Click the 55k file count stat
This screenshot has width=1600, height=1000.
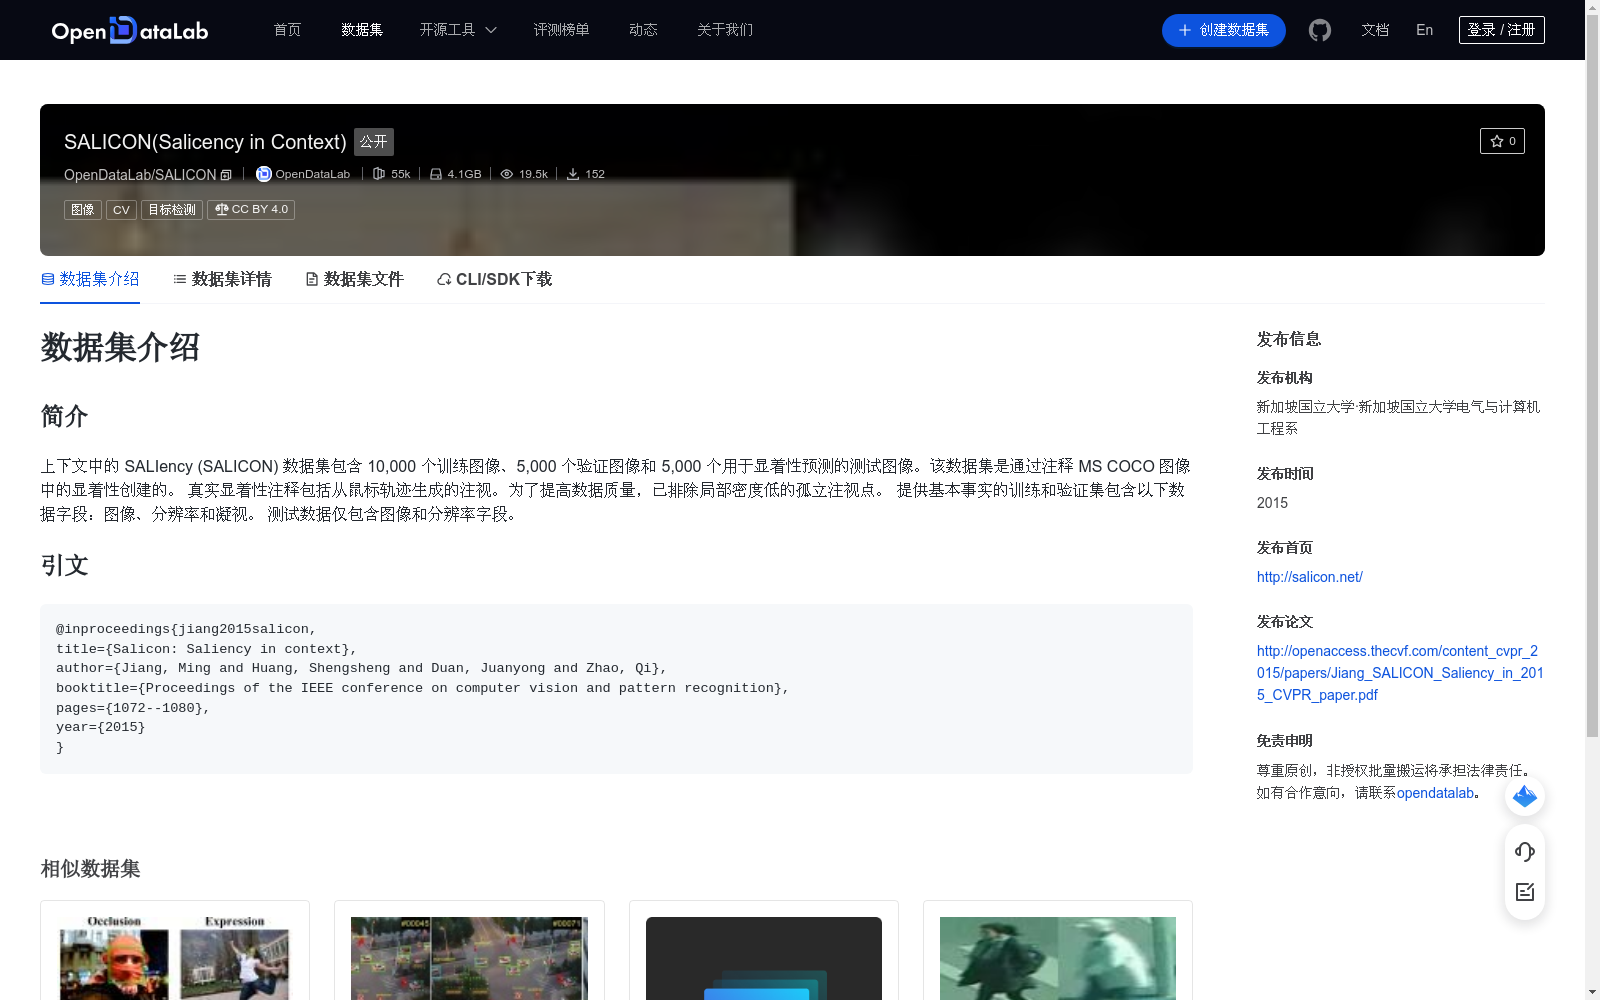(x=391, y=174)
